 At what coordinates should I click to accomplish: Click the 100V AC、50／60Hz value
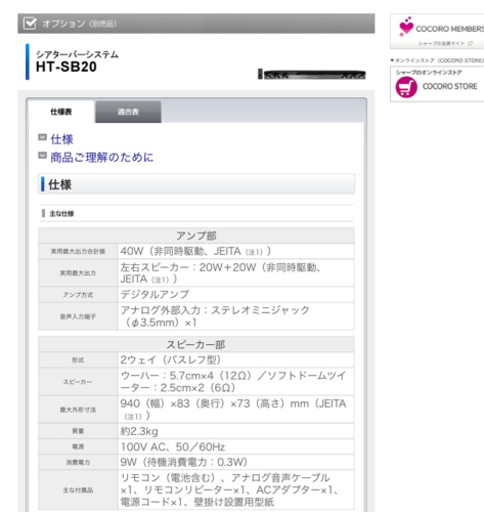click(x=173, y=447)
